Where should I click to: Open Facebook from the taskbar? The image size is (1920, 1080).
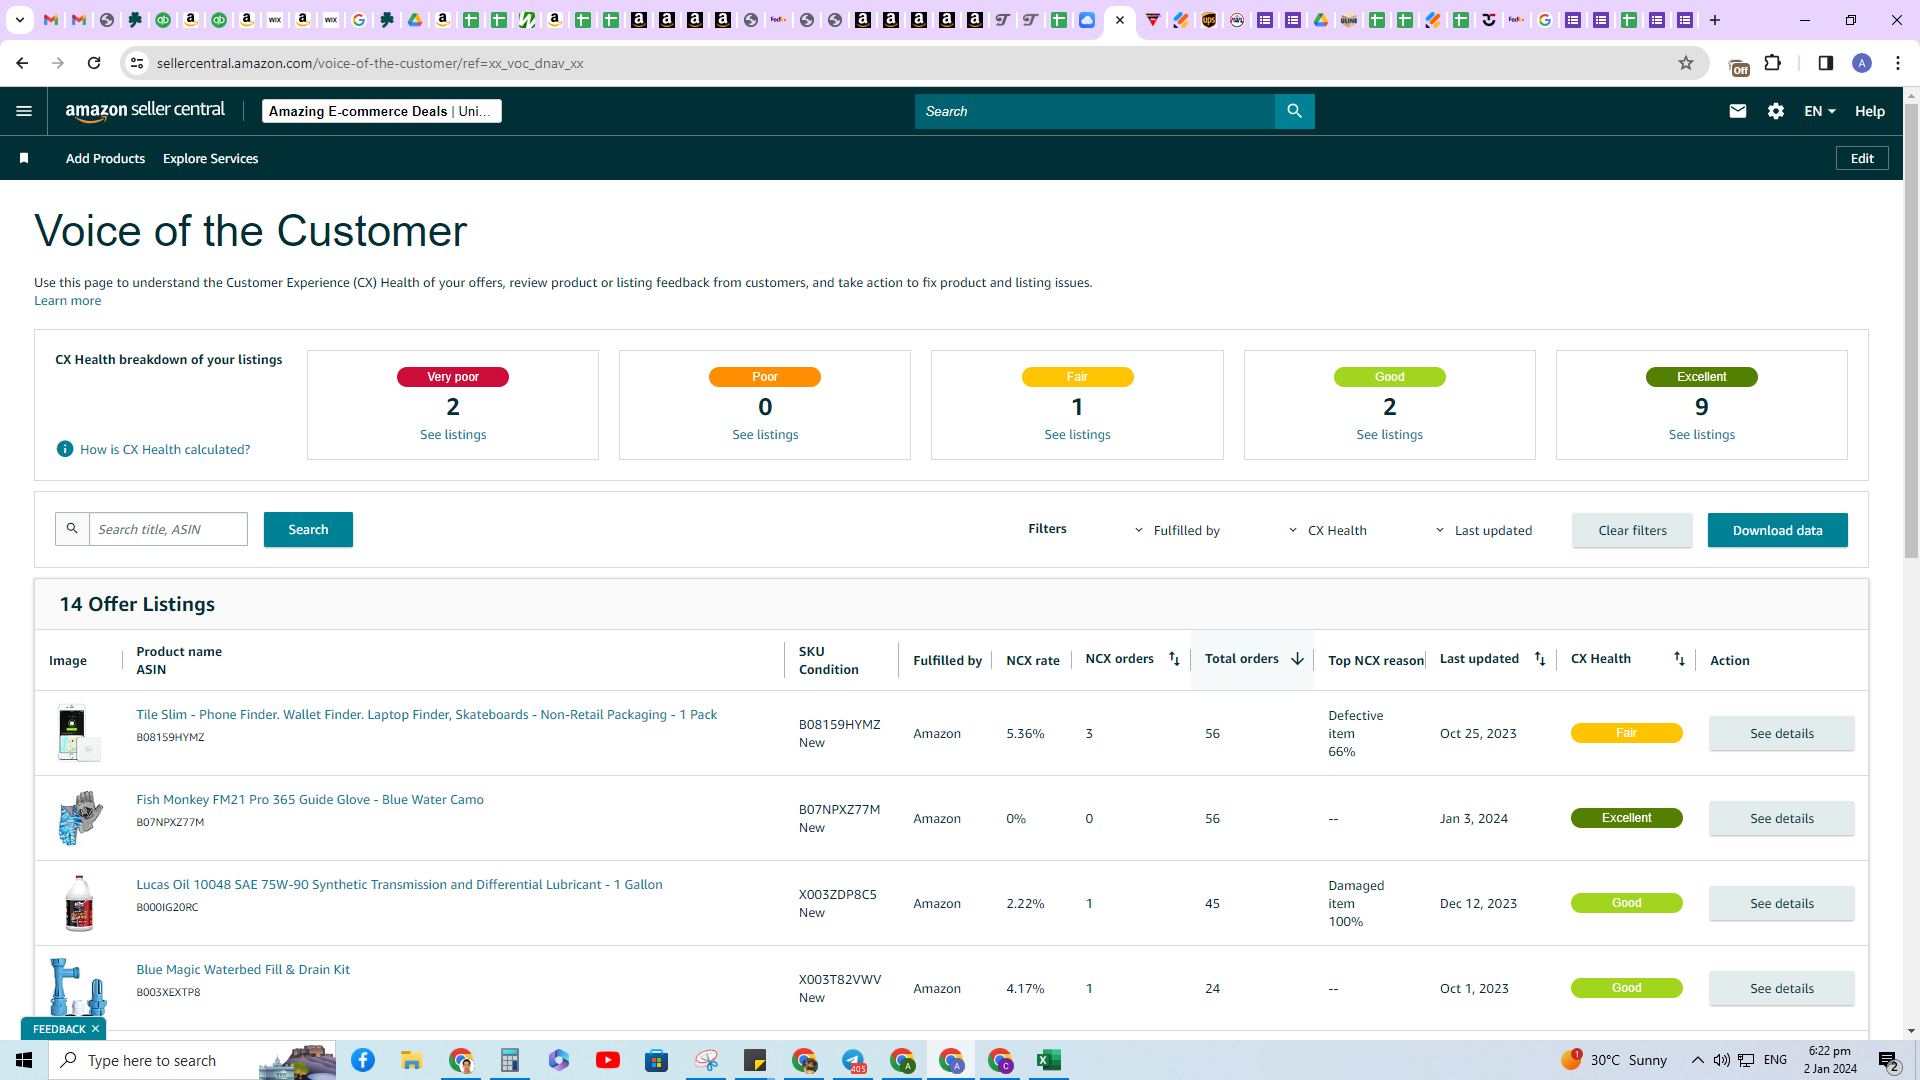pos(363,1060)
